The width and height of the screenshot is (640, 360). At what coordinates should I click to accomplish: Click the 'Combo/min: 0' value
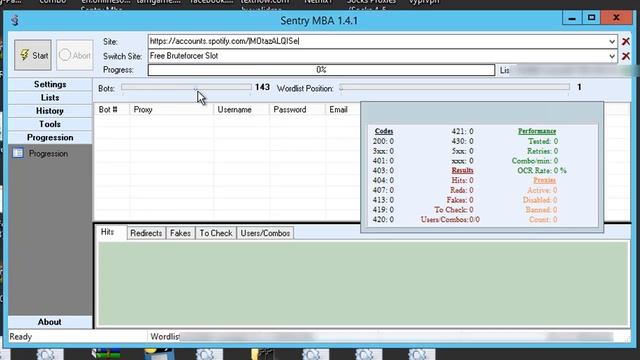coord(535,161)
